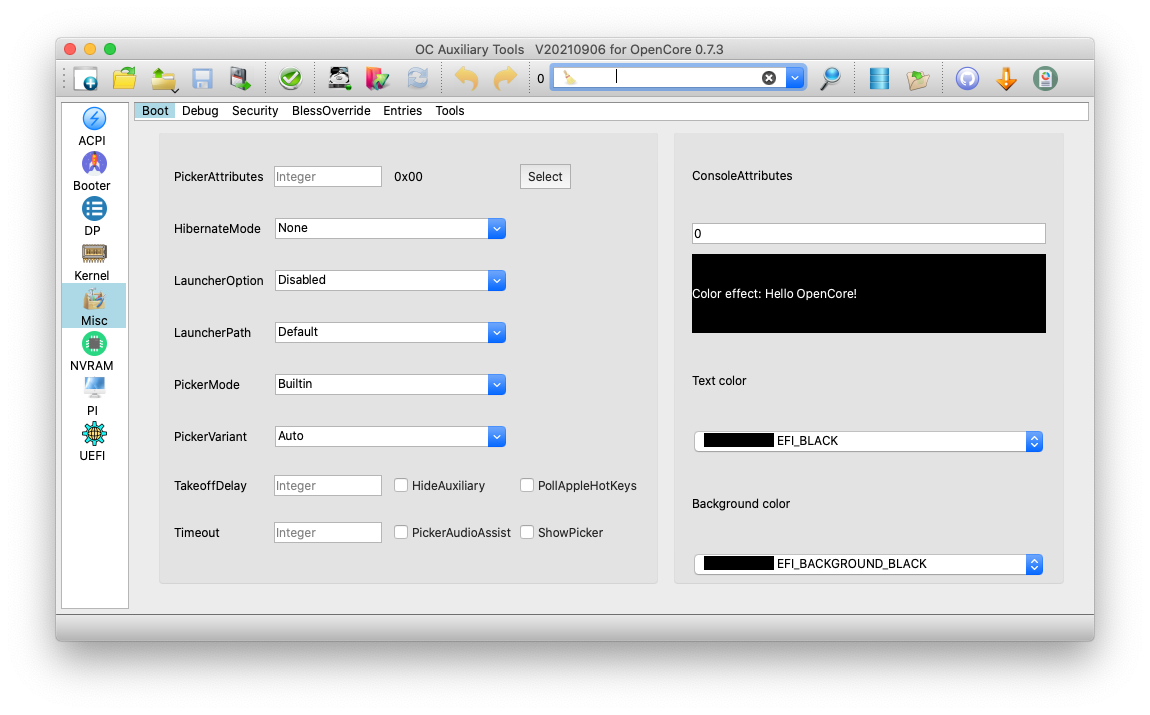The width and height of the screenshot is (1150, 715).
Task: Open the Text color EFI_BLACK dropdown
Action: pos(868,441)
